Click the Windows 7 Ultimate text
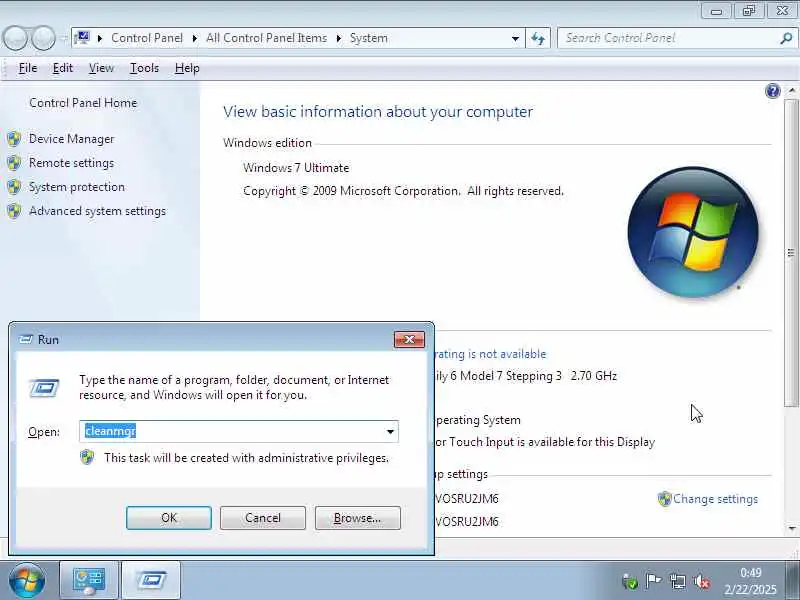800x600 pixels. point(296,168)
